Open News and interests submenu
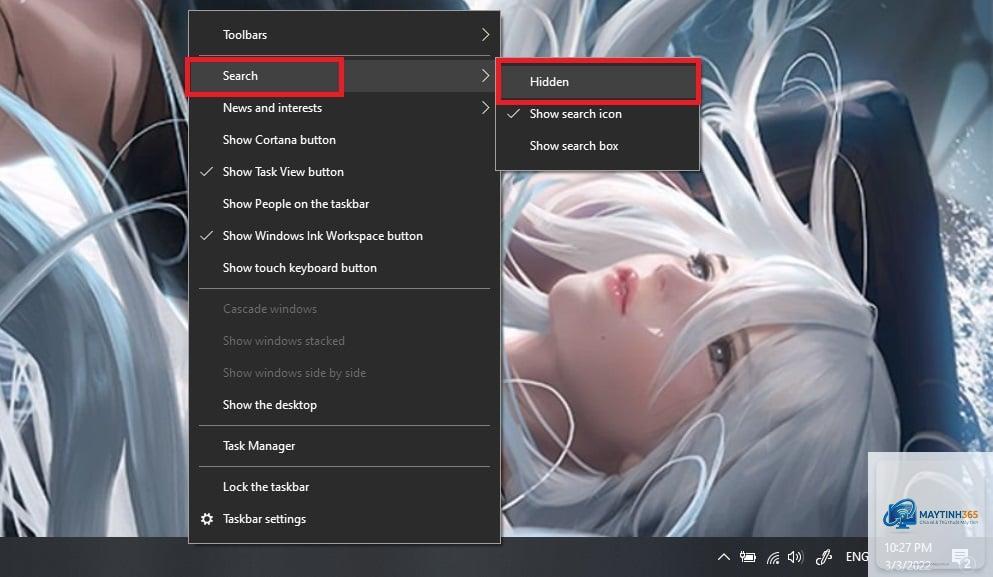This screenshot has width=993, height=577. point(344,108)
